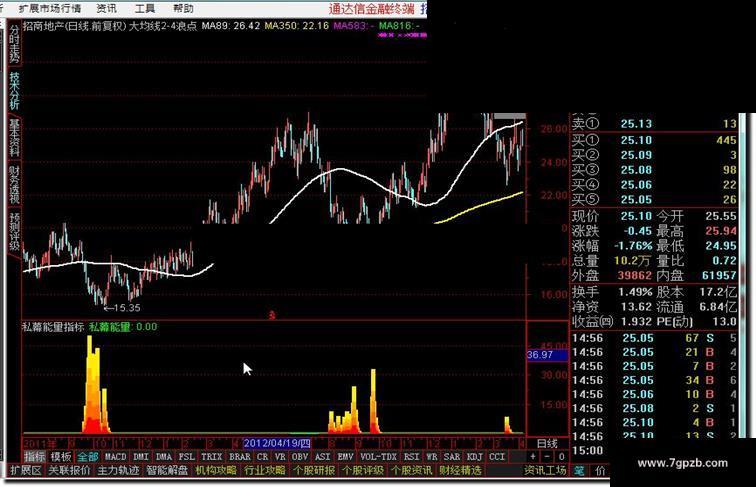The width and height of the screenshot is (756, 487).
Task: Open the 帮助 menu
Action: point(183,9)
